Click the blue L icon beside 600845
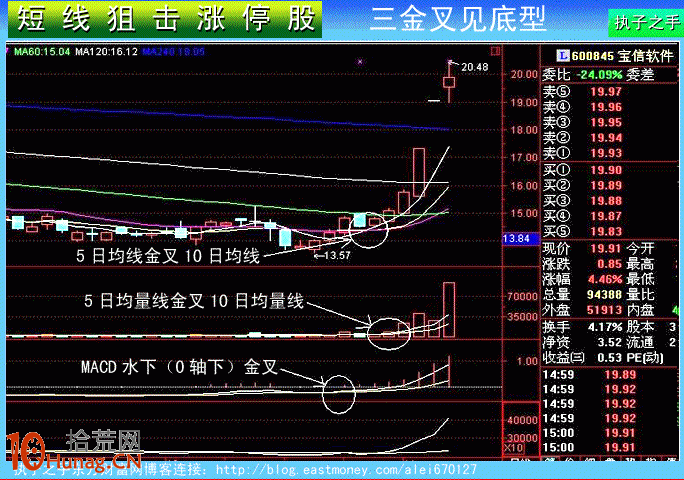The height and width of the screenshot is (480, 684). (x=563, y=56)
